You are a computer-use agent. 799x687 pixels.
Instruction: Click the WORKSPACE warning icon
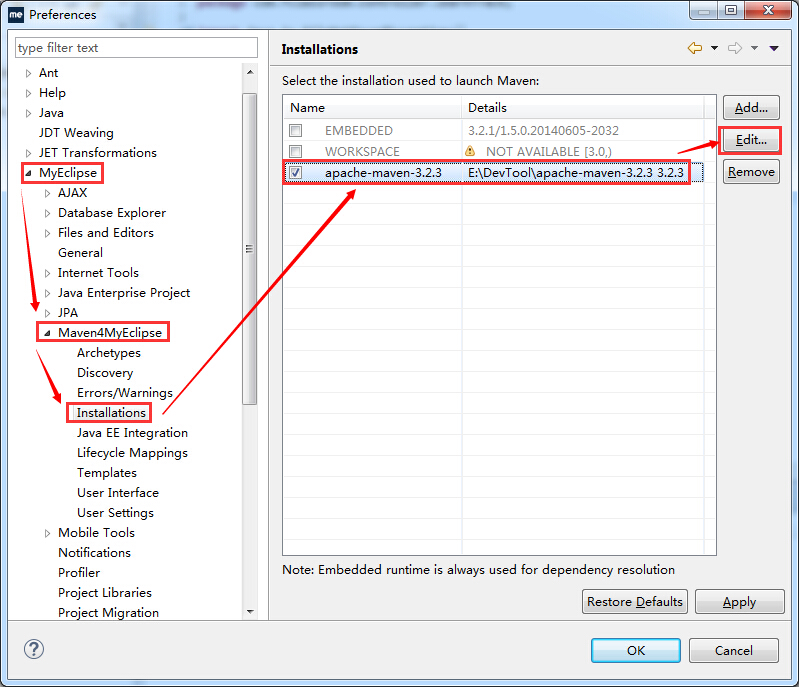tap(470, 151)
